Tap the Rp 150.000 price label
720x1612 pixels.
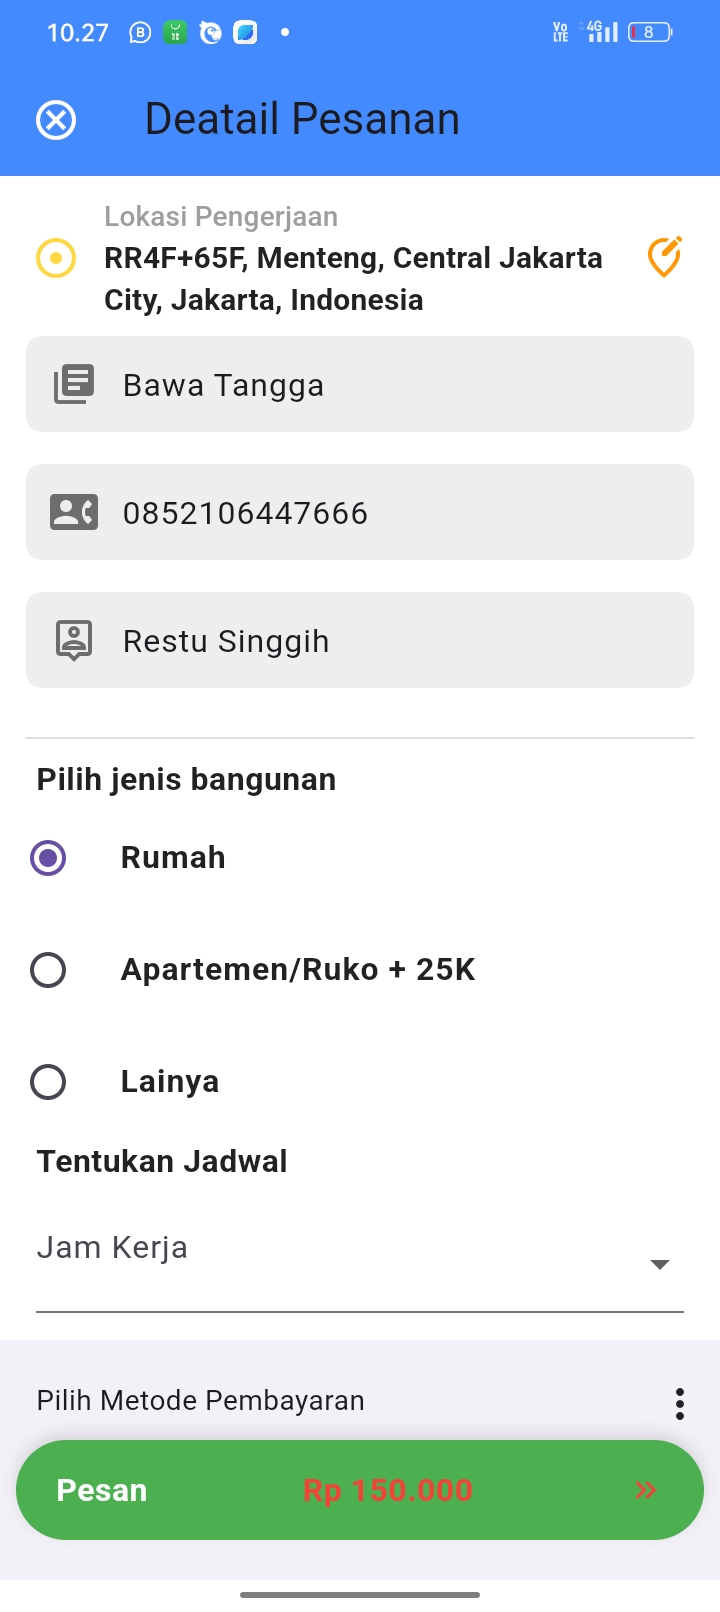tap(388, 1490)
